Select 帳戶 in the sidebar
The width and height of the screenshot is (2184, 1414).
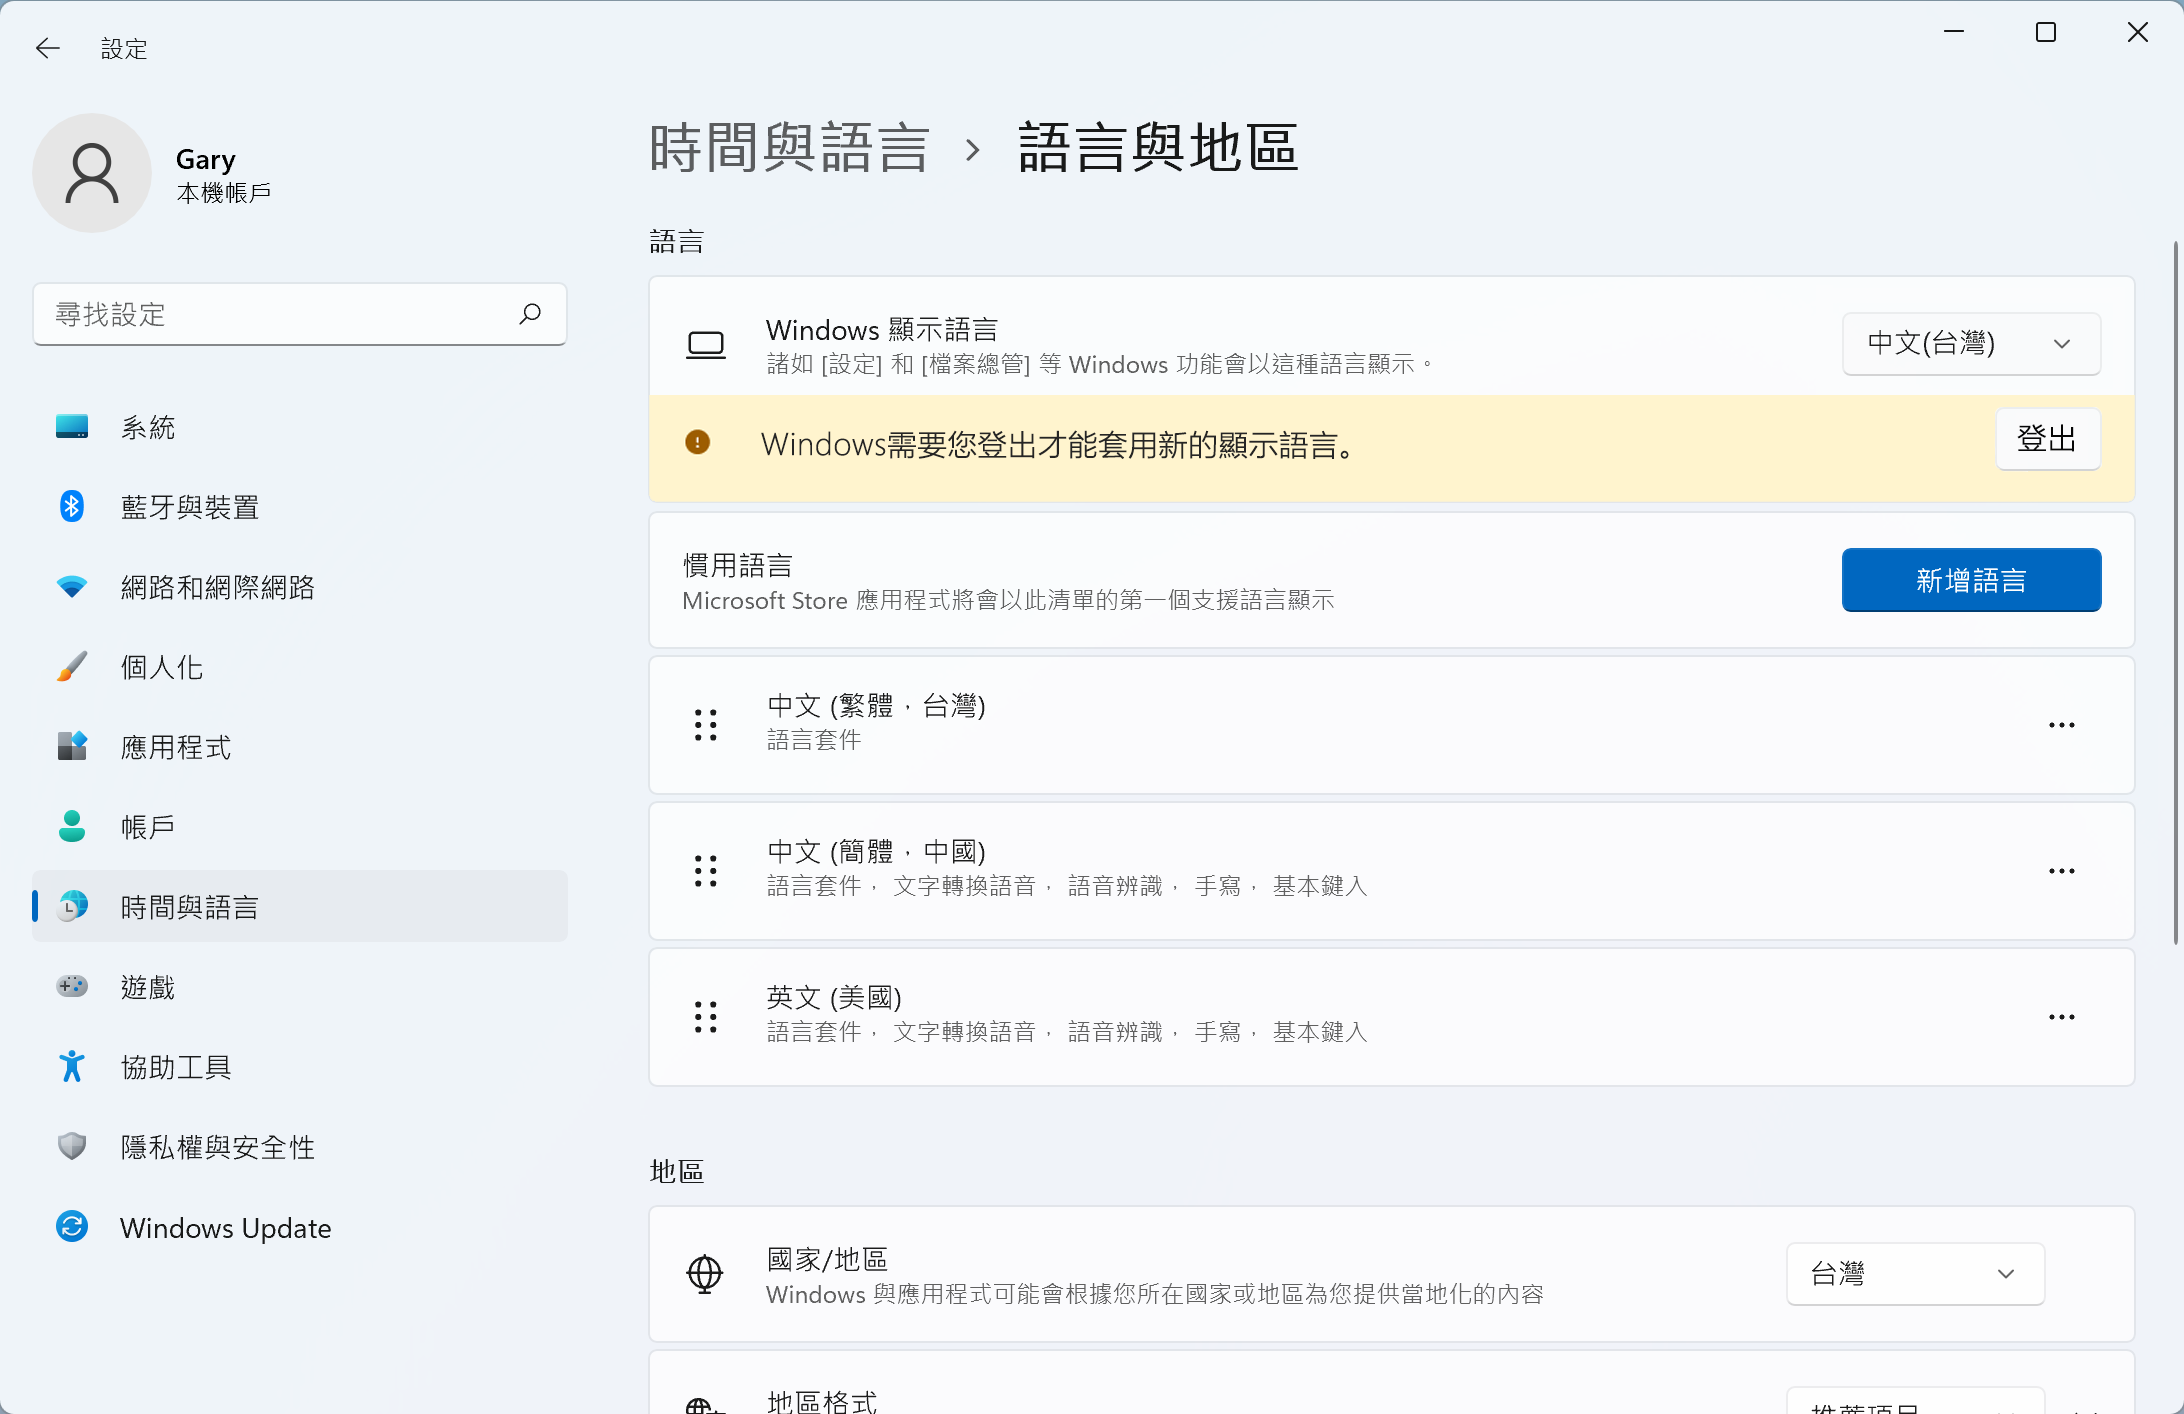(x=300, y=827)
